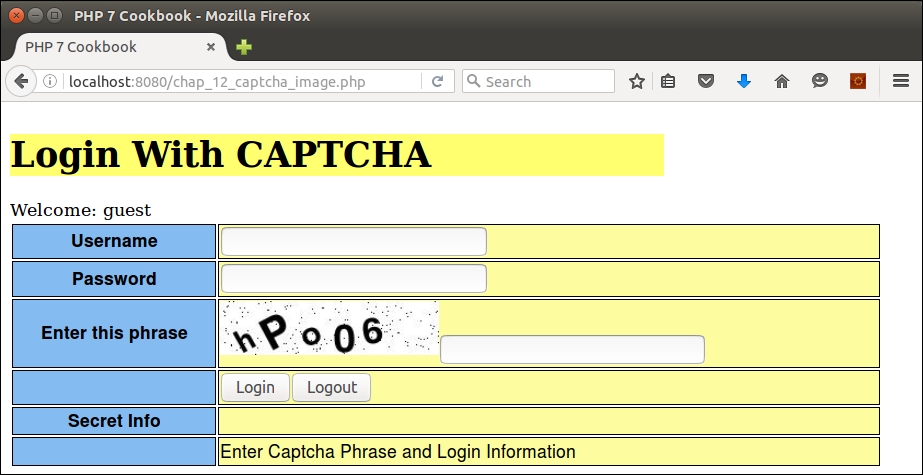Open the Firefox hamburger menu

901,81
